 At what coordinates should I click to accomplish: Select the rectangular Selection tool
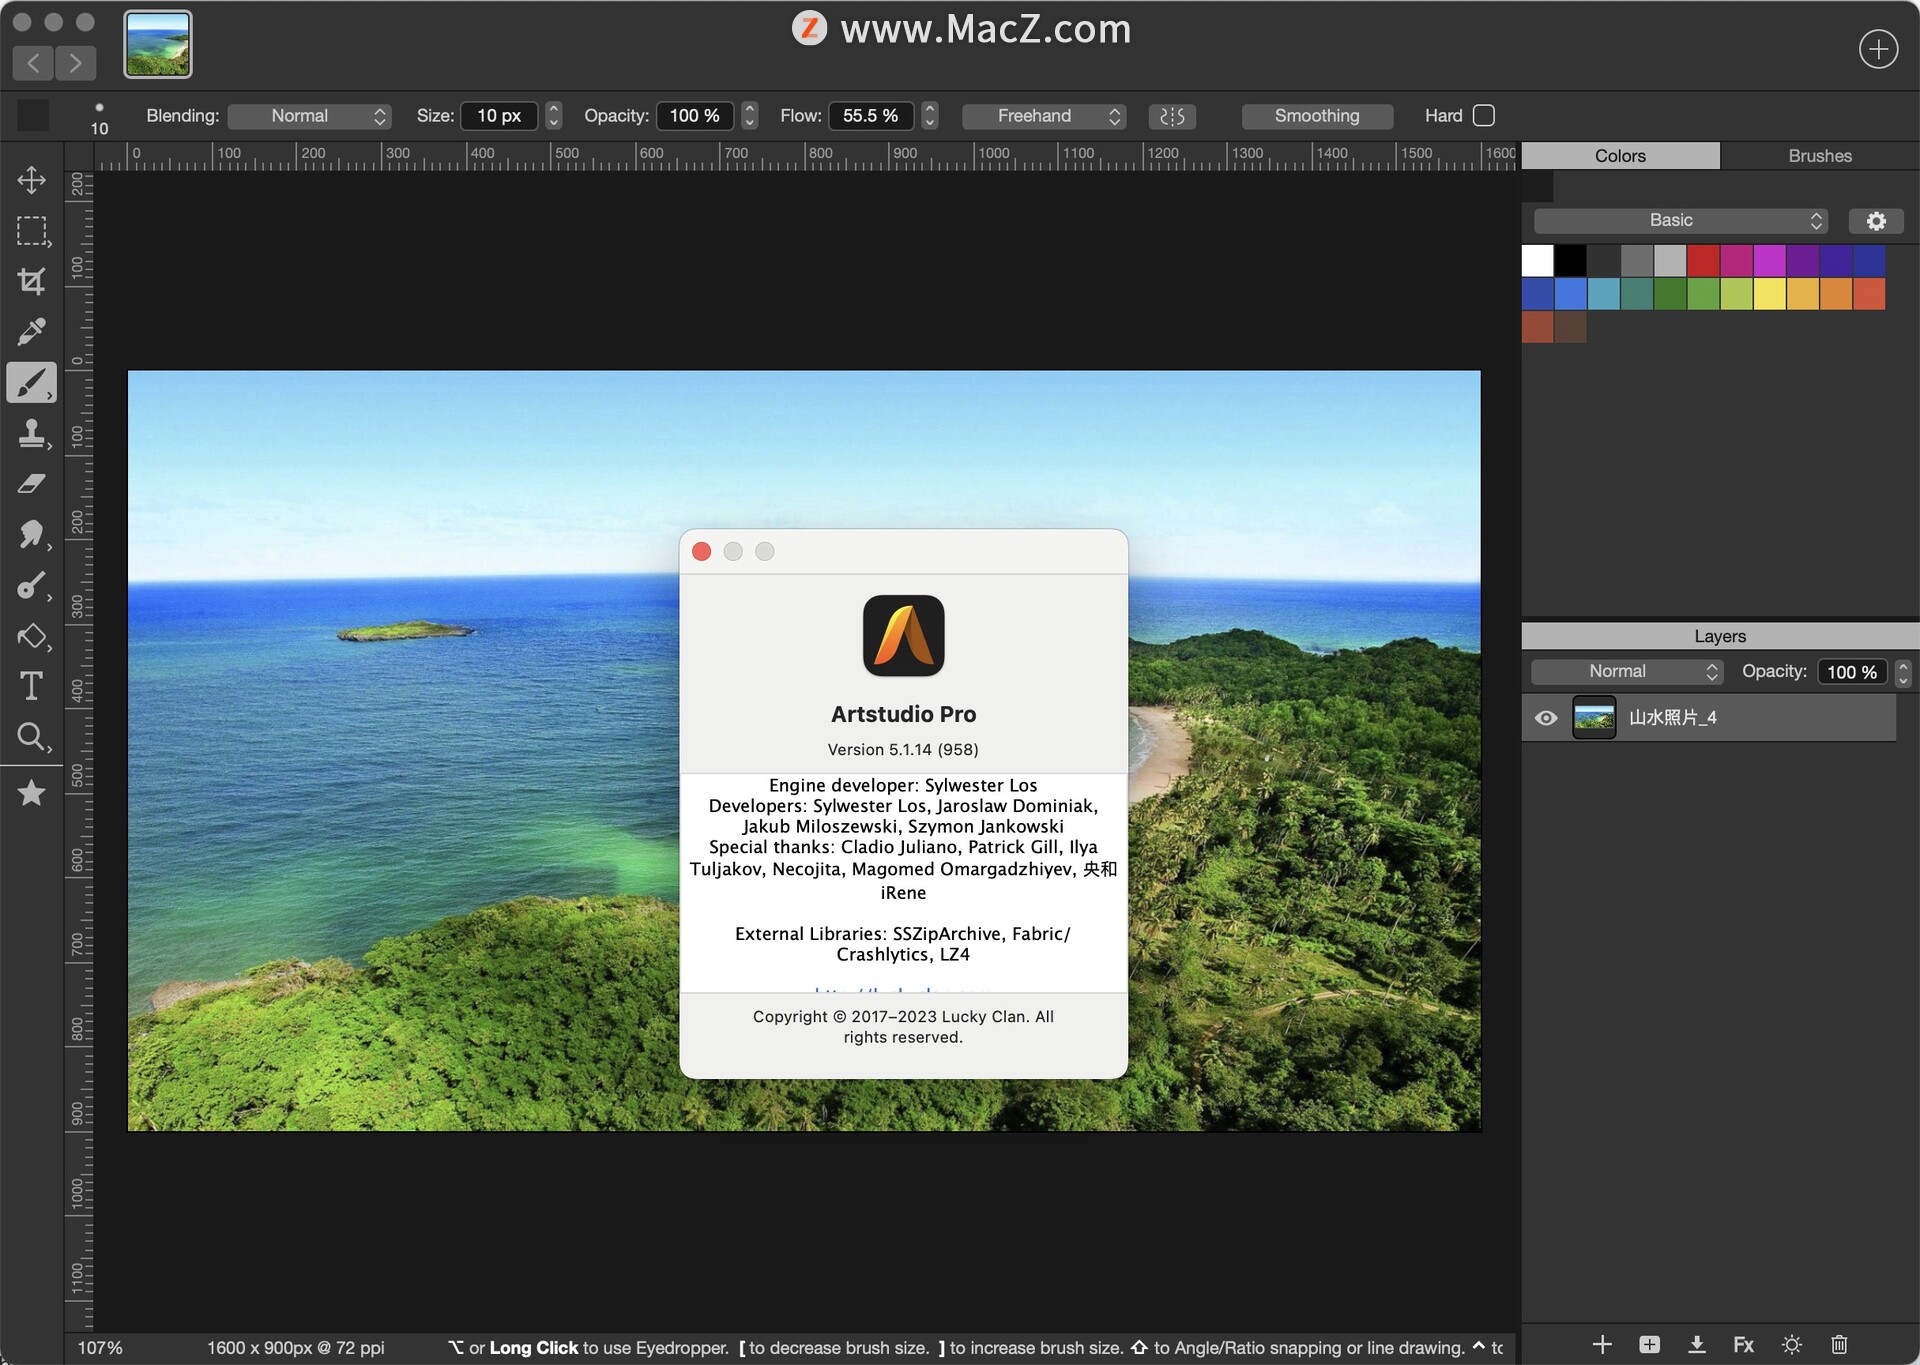click(x=31, y=231)
